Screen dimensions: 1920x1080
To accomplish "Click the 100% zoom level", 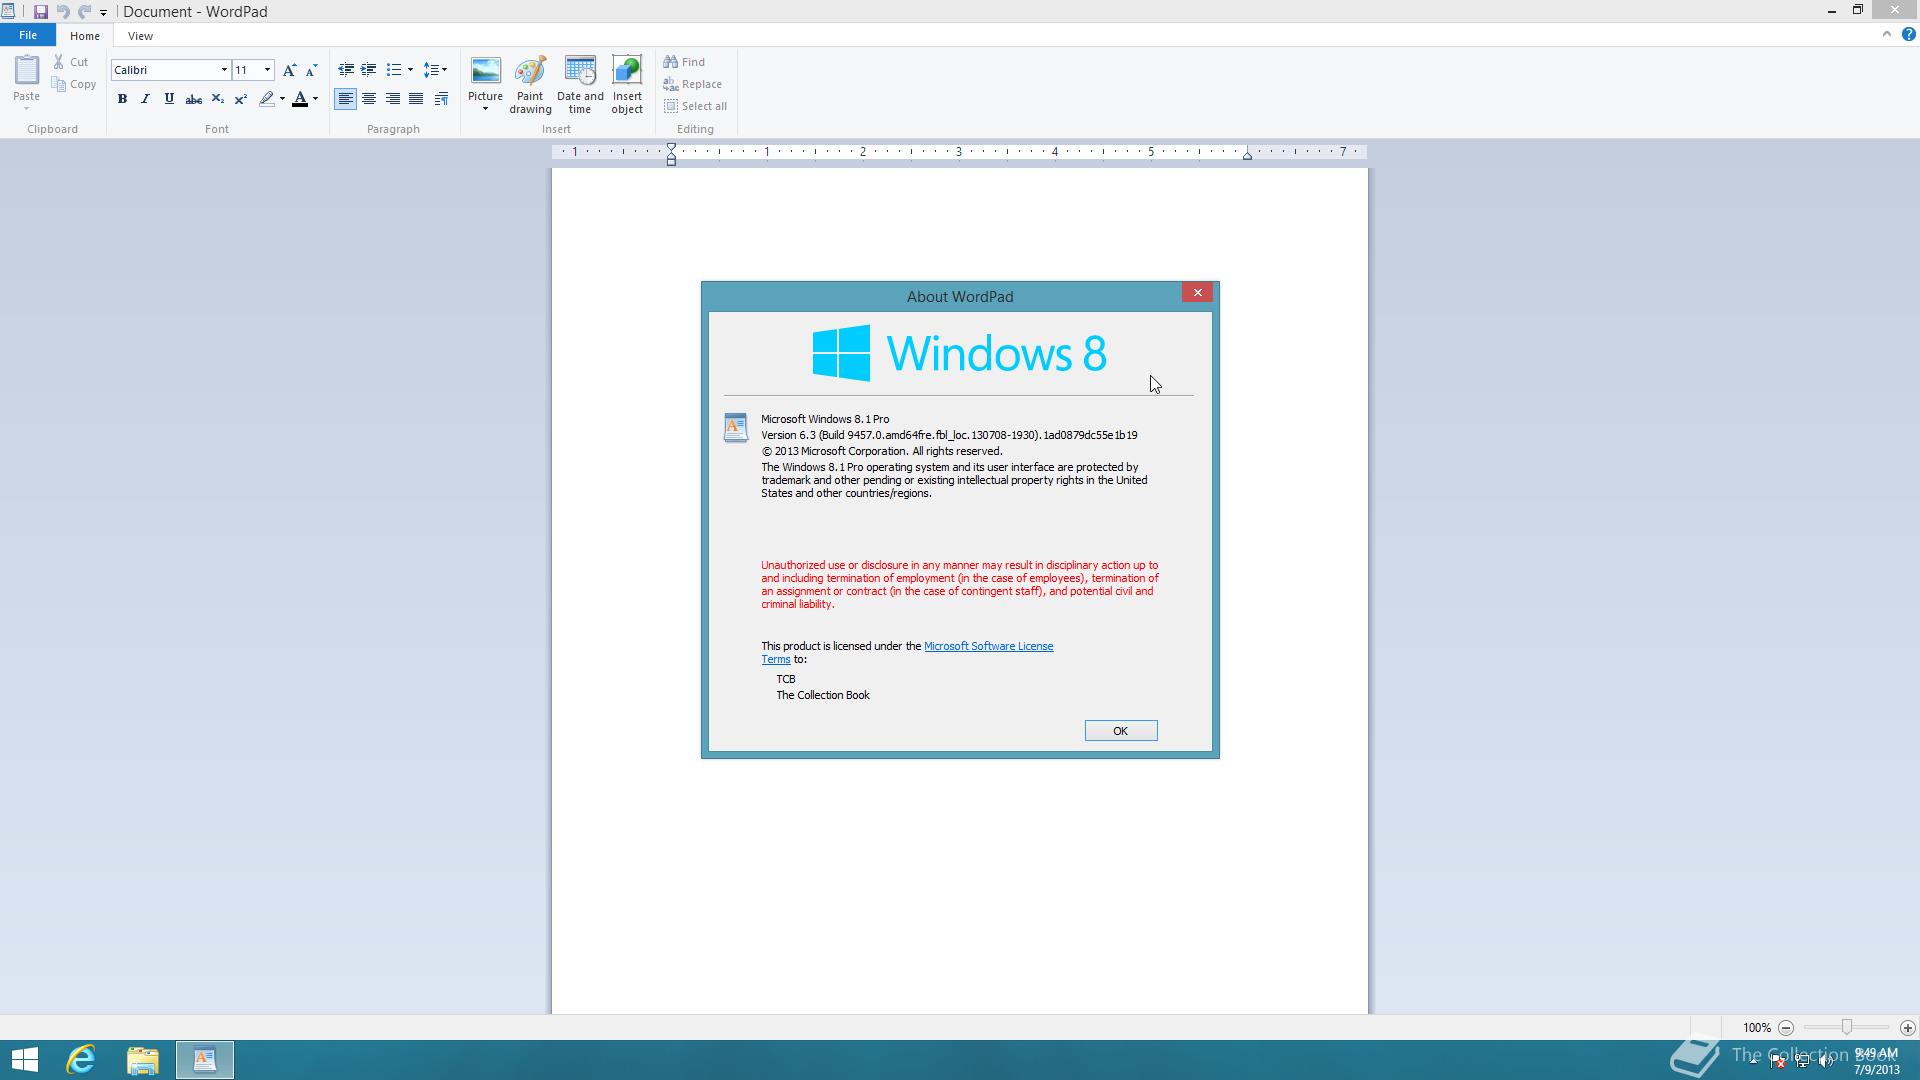I will coord(1756,1028).
